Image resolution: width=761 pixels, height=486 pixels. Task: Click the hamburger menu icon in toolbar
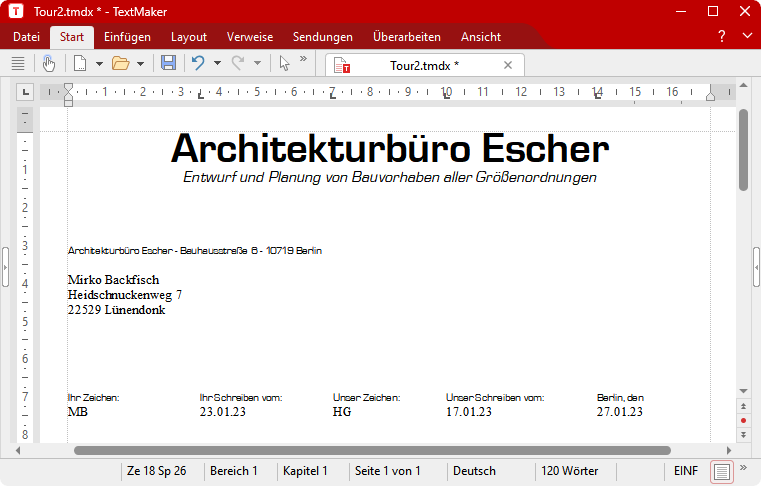pos(17,63)
